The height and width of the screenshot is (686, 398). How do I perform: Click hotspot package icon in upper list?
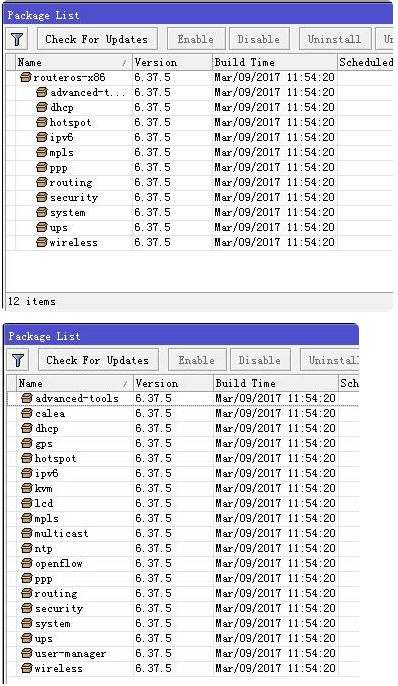coord(42,122)
